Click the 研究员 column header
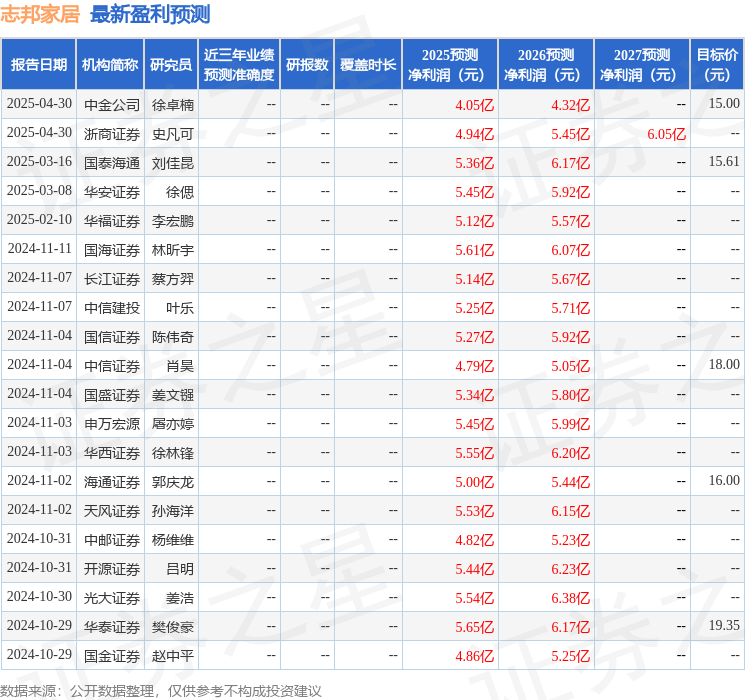Viewport: 745px width, 700px height. pos(171,65)
